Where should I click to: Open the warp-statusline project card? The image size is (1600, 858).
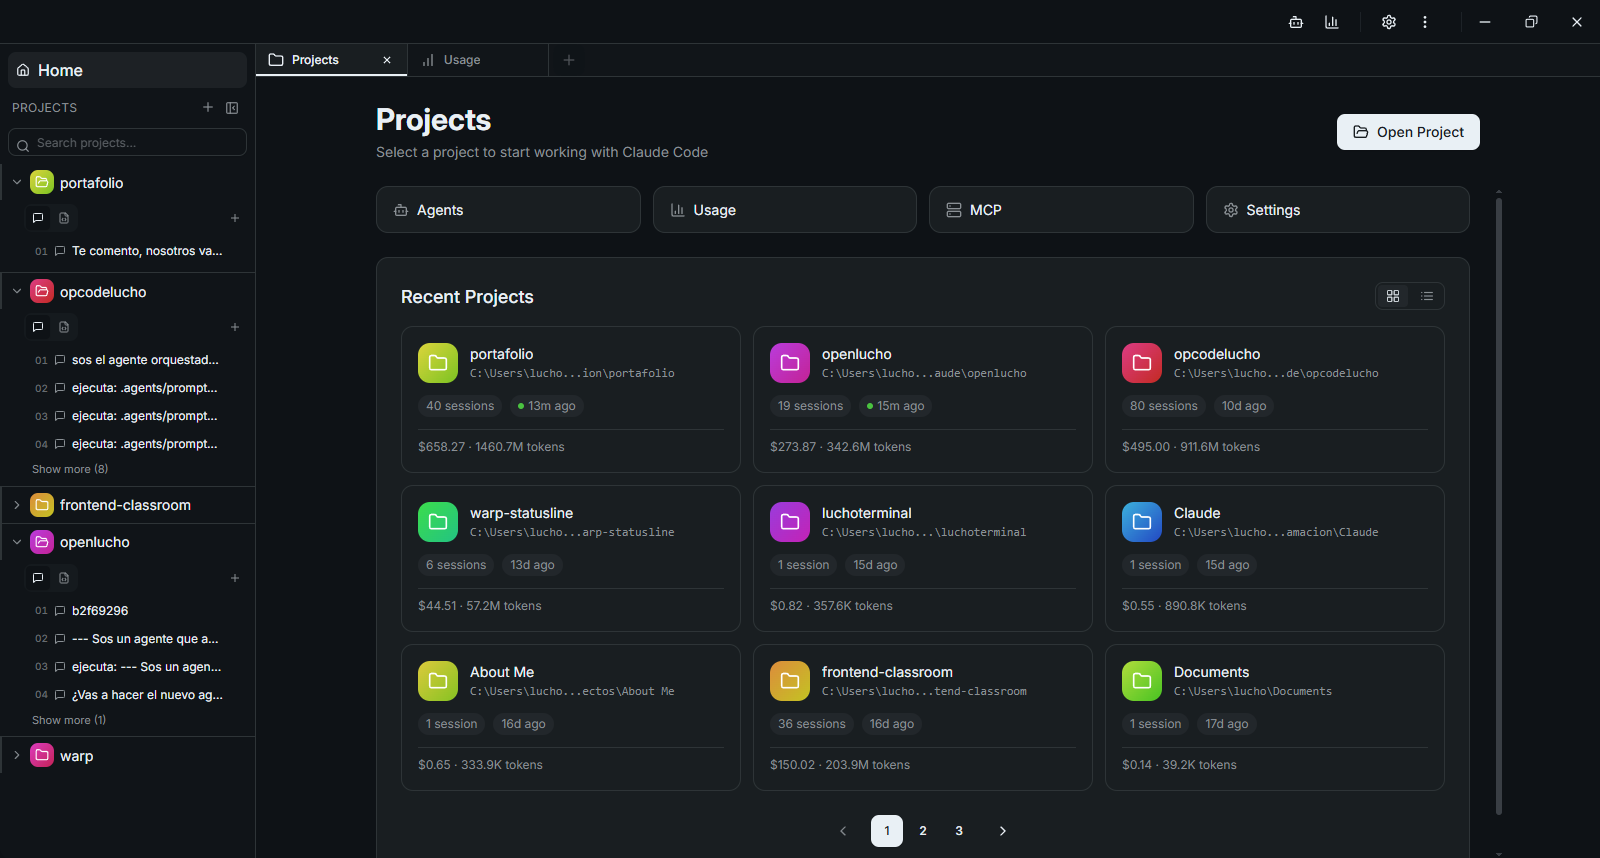pos(571,558)
